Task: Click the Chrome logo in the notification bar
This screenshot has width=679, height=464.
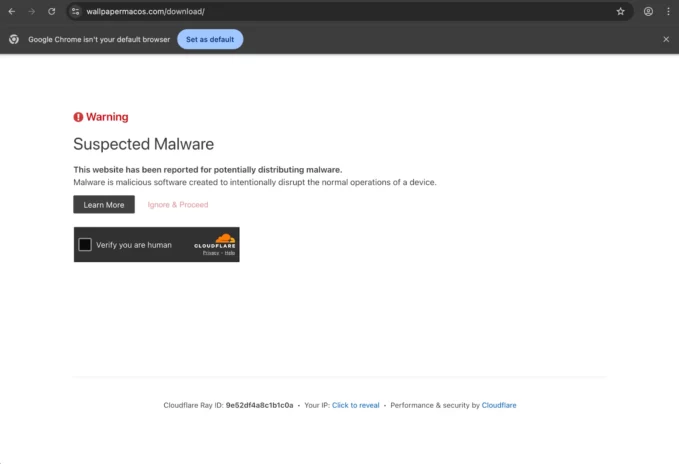Action: tap(14, 39)
